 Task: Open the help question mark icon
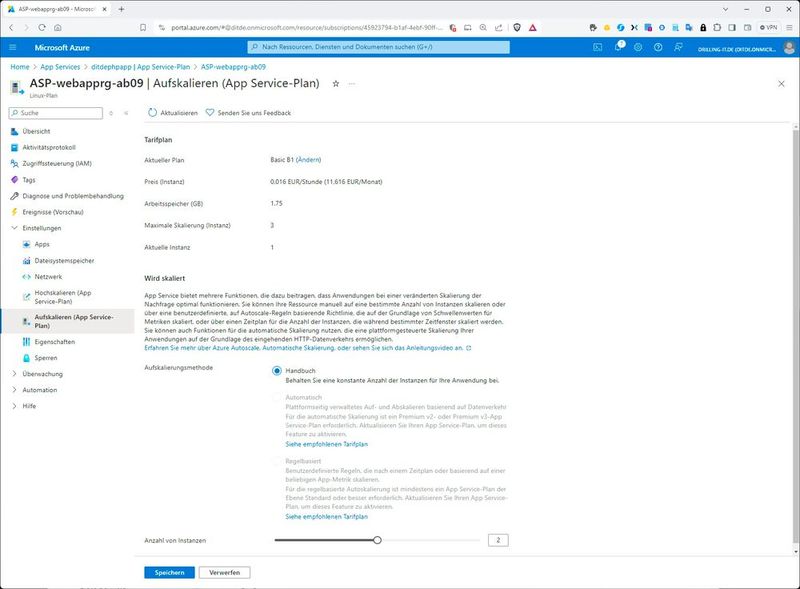[x=658, y=47]
